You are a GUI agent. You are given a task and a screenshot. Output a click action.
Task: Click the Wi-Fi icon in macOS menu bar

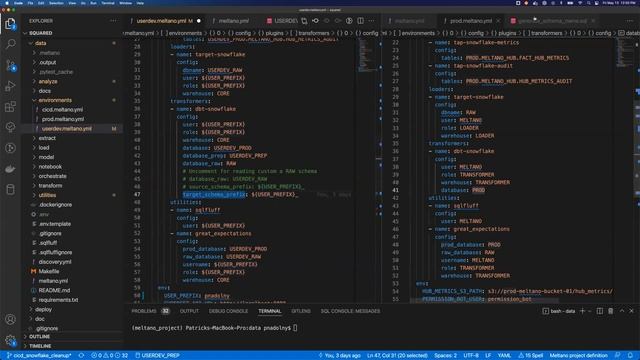pyautogui.click(x=579, y=3)
